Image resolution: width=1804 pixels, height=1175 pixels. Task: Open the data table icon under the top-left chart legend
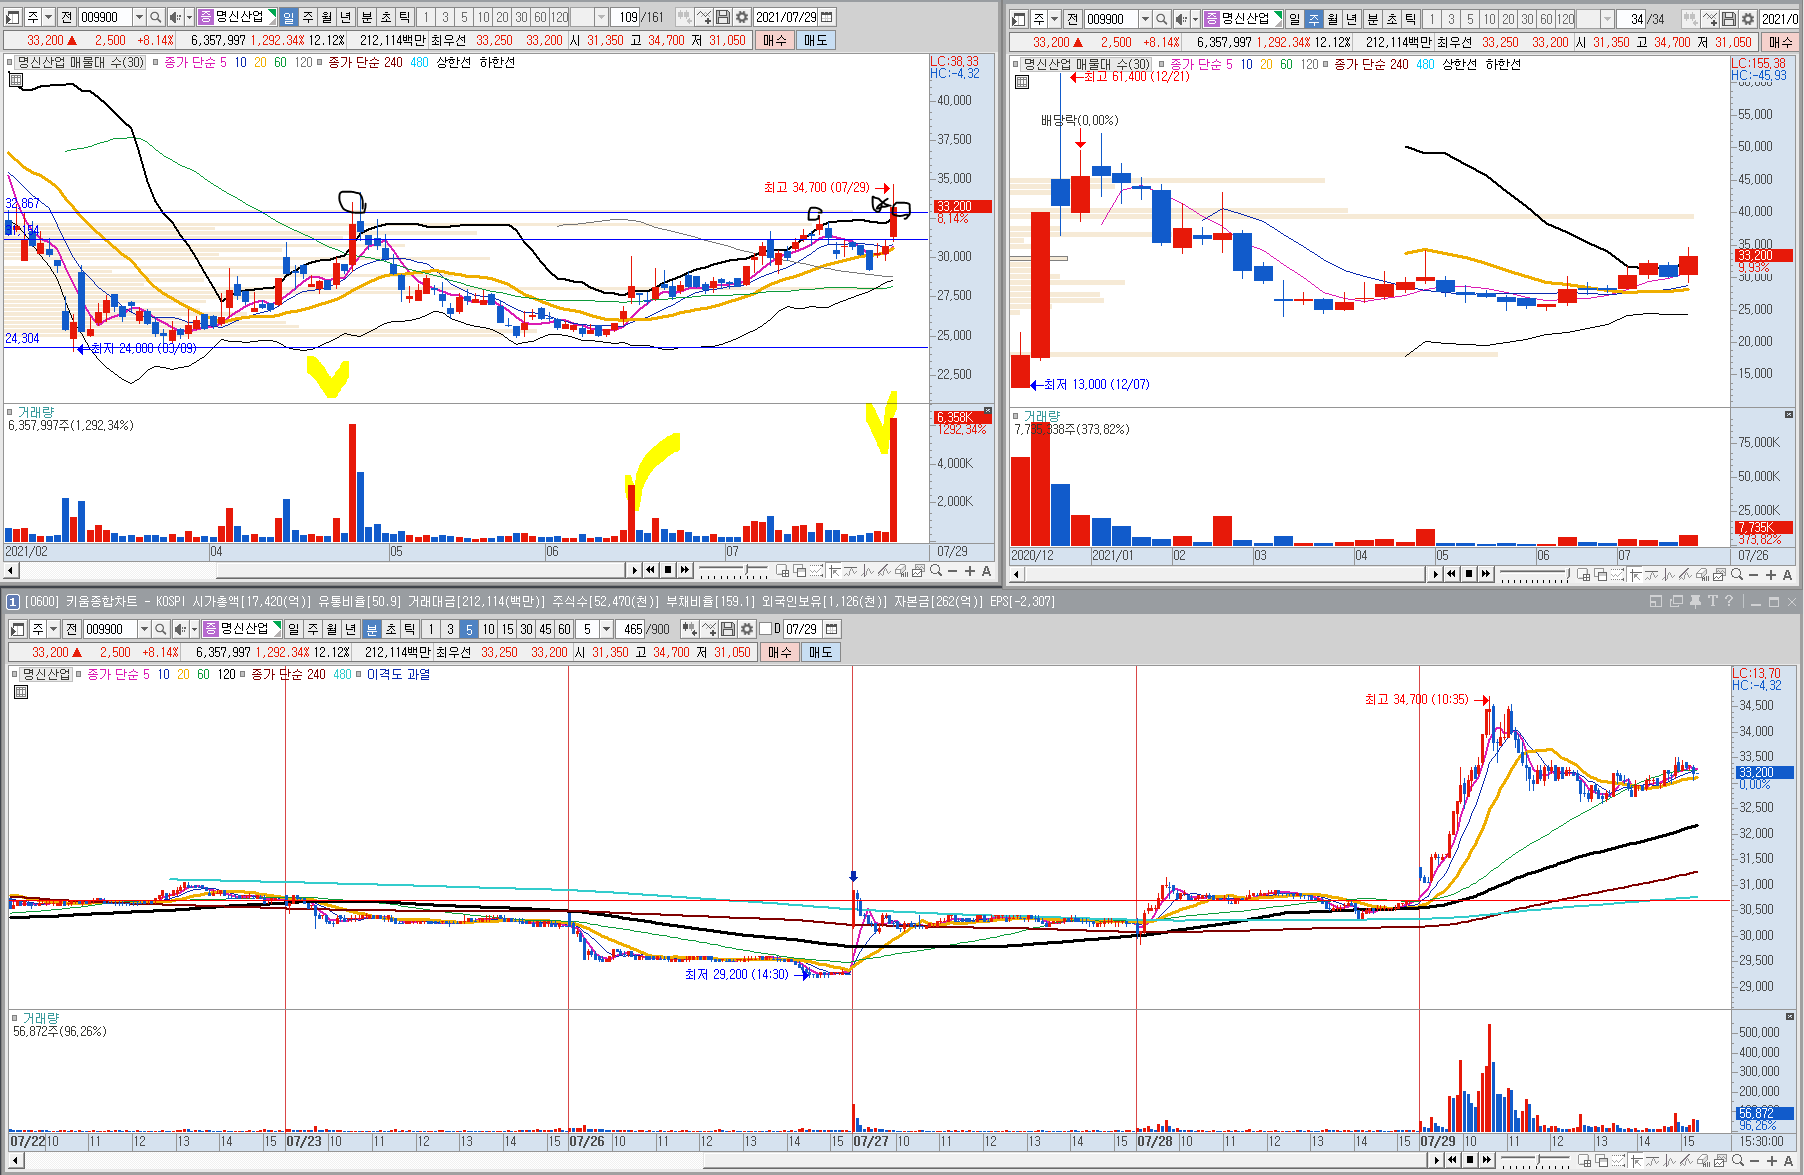(x=15, y=79)
